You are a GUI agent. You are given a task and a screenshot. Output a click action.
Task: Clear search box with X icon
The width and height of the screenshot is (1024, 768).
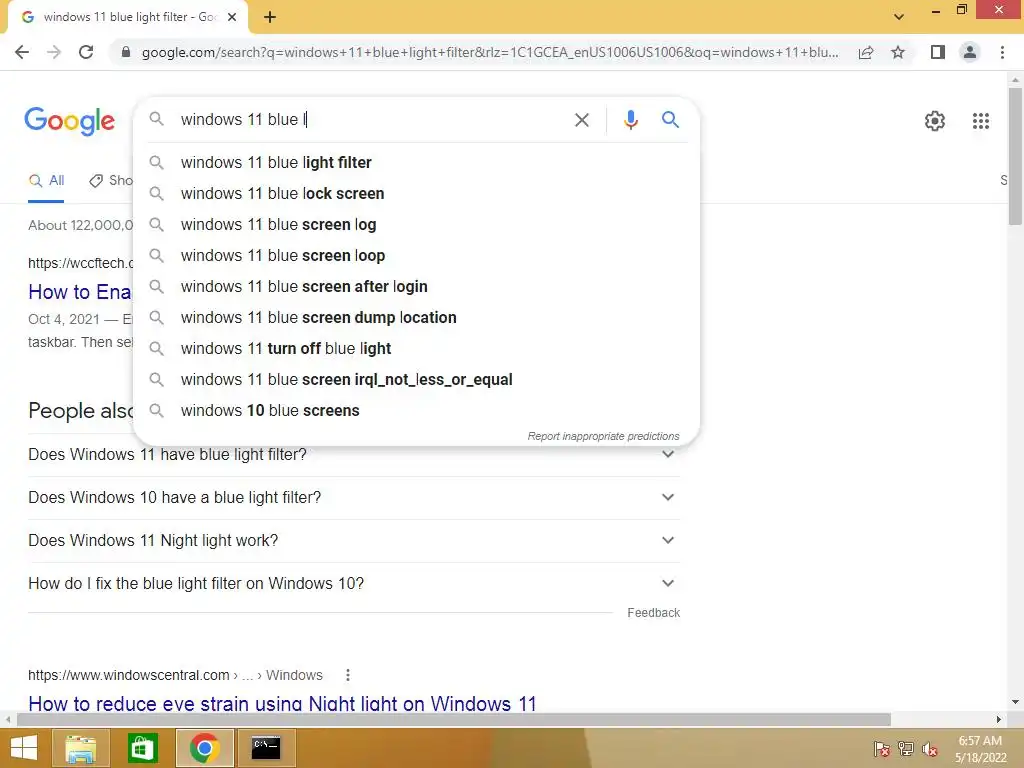581,120
